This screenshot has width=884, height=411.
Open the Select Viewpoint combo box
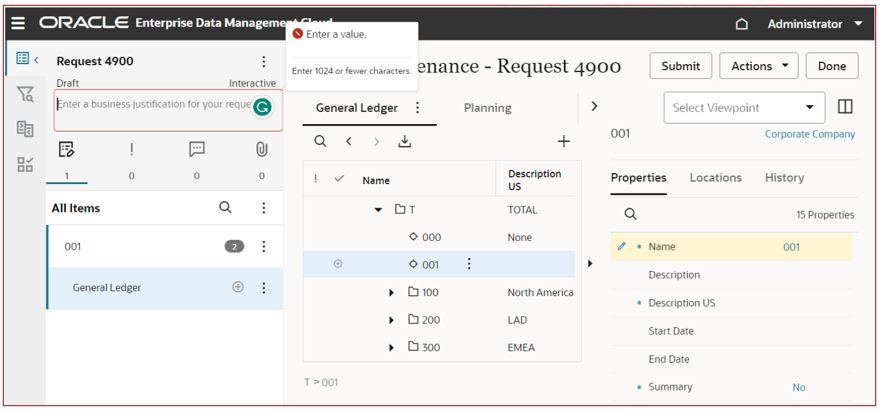click(x=744, y=108)
